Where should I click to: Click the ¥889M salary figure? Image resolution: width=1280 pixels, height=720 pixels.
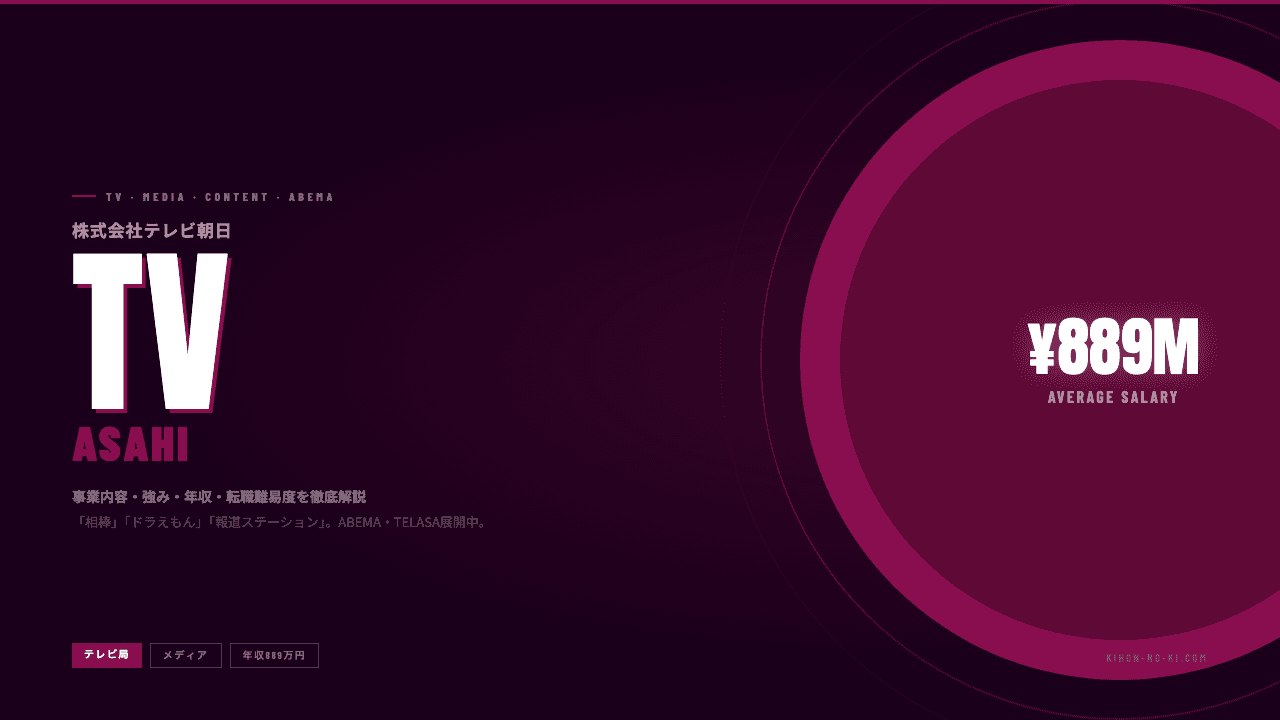(1113, 349)
